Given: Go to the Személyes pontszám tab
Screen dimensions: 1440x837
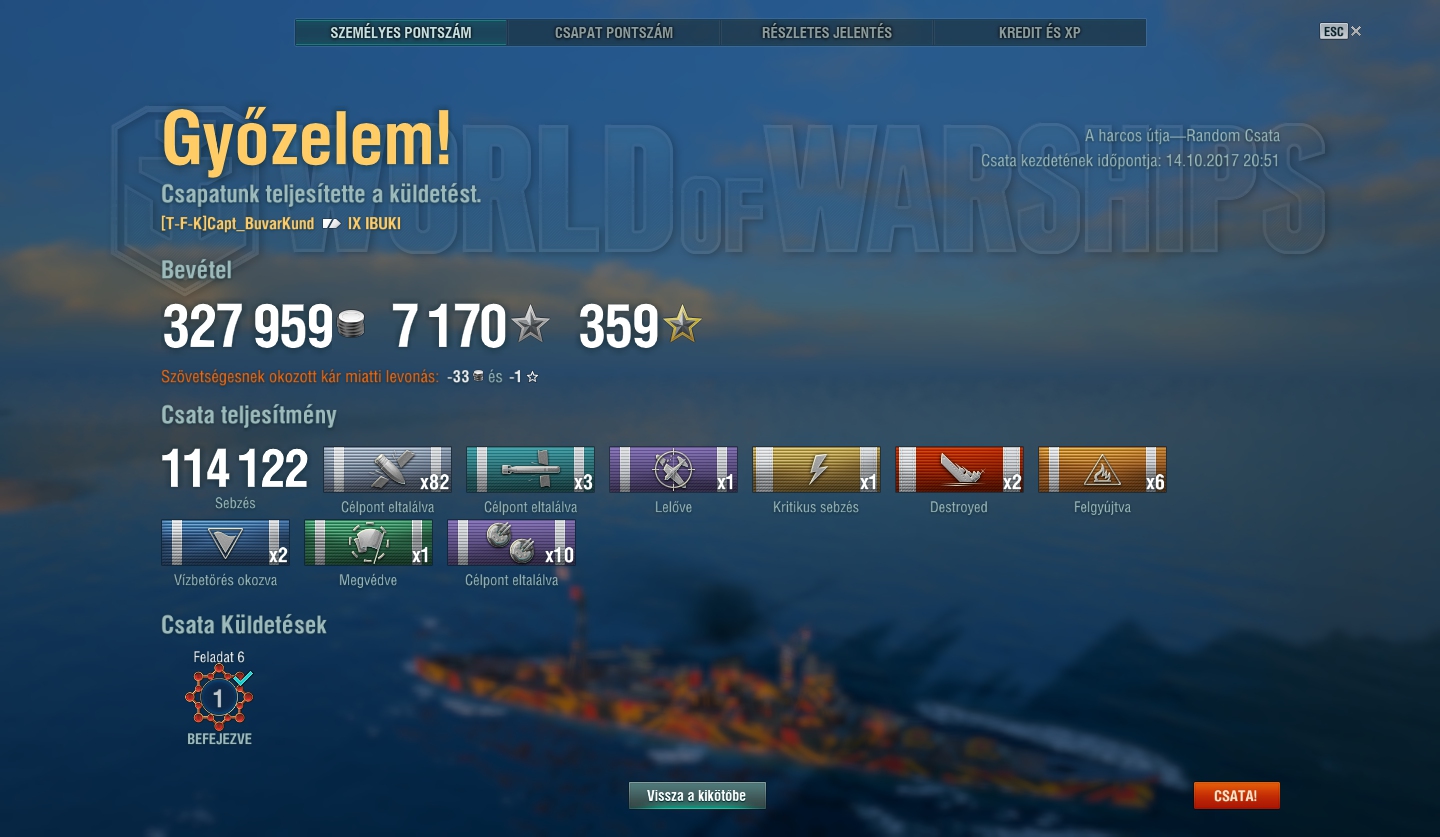Looking at the screenshot, I should (401, 33).
